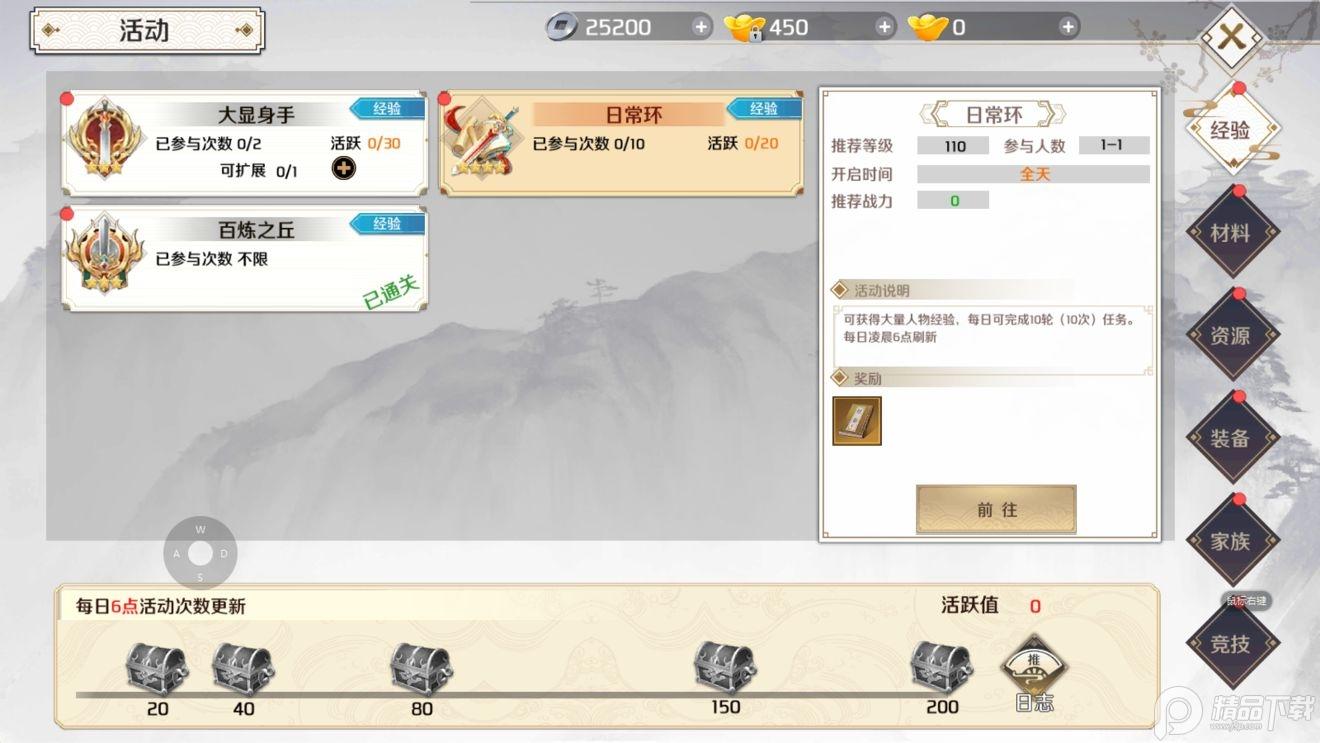Add silver coins with plus button
The image size is (1320, 743).
click(x=701, y=27)
